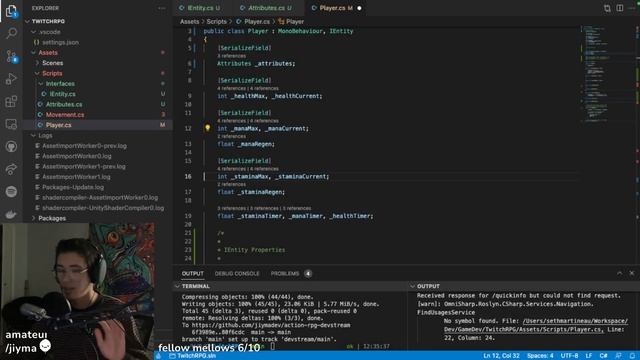Click the Scripts breadcrumb

pos(216,22)
